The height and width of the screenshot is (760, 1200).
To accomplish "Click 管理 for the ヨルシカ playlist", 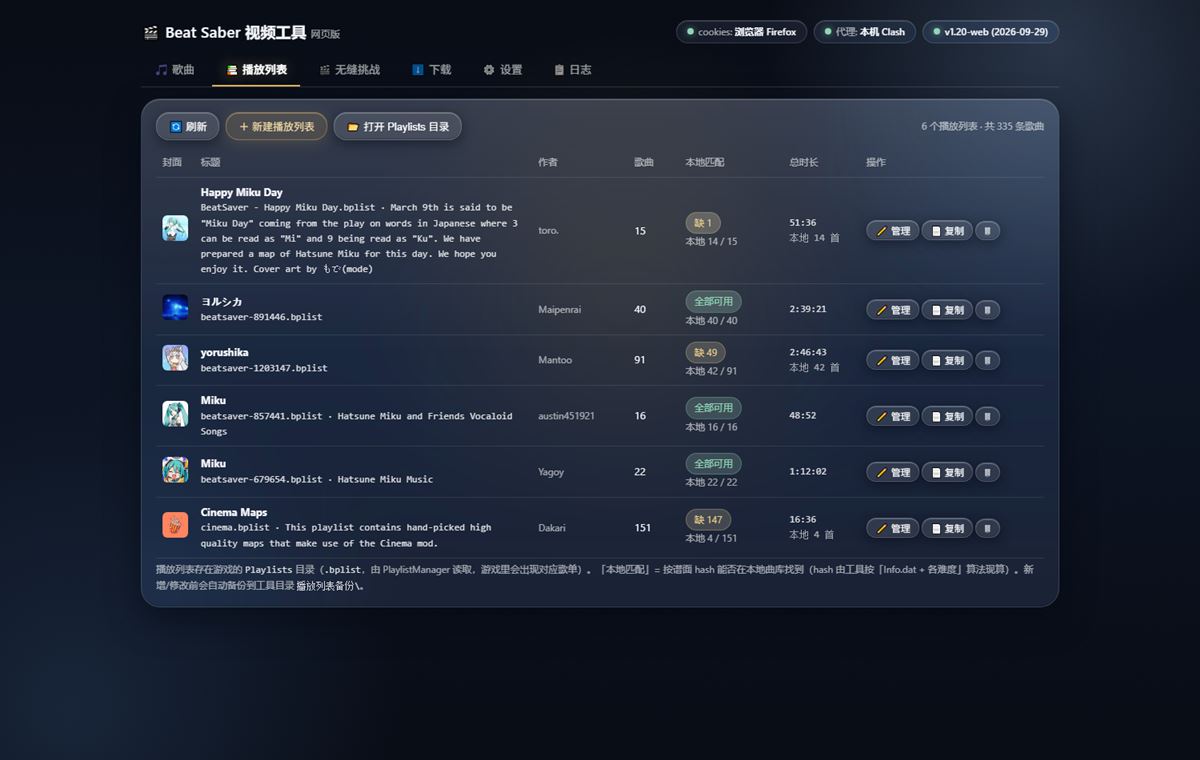I will point(893,310).
